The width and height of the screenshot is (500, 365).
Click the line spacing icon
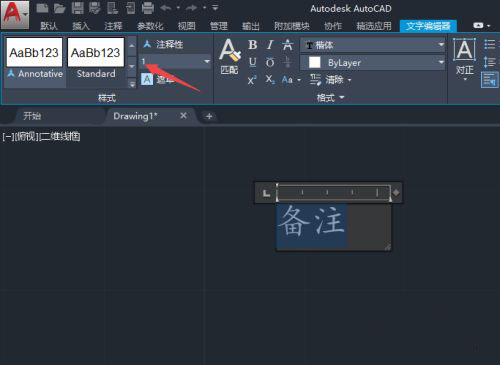[490, 62]
